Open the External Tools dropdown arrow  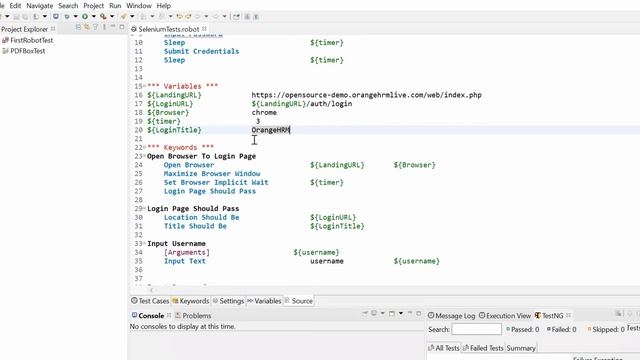[x=112, y=17]
